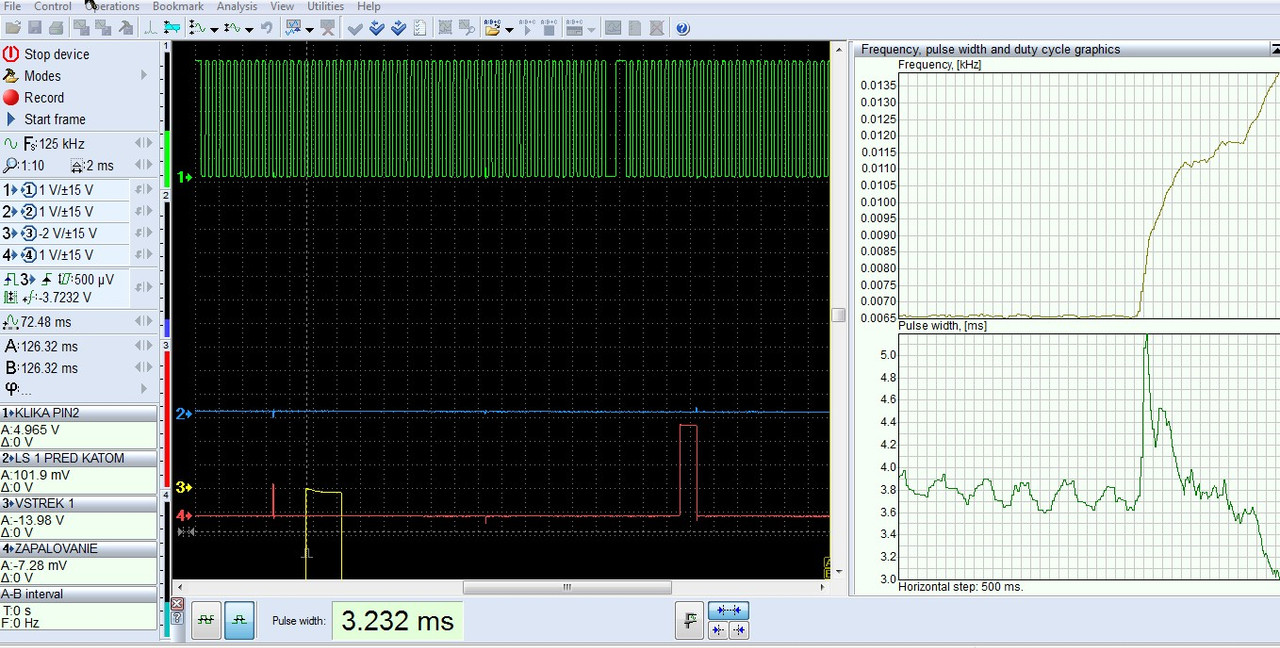Click the 2 ms time scale setting
The height and width of the screenshot is (648, 1280).
[x=92, y=166]
